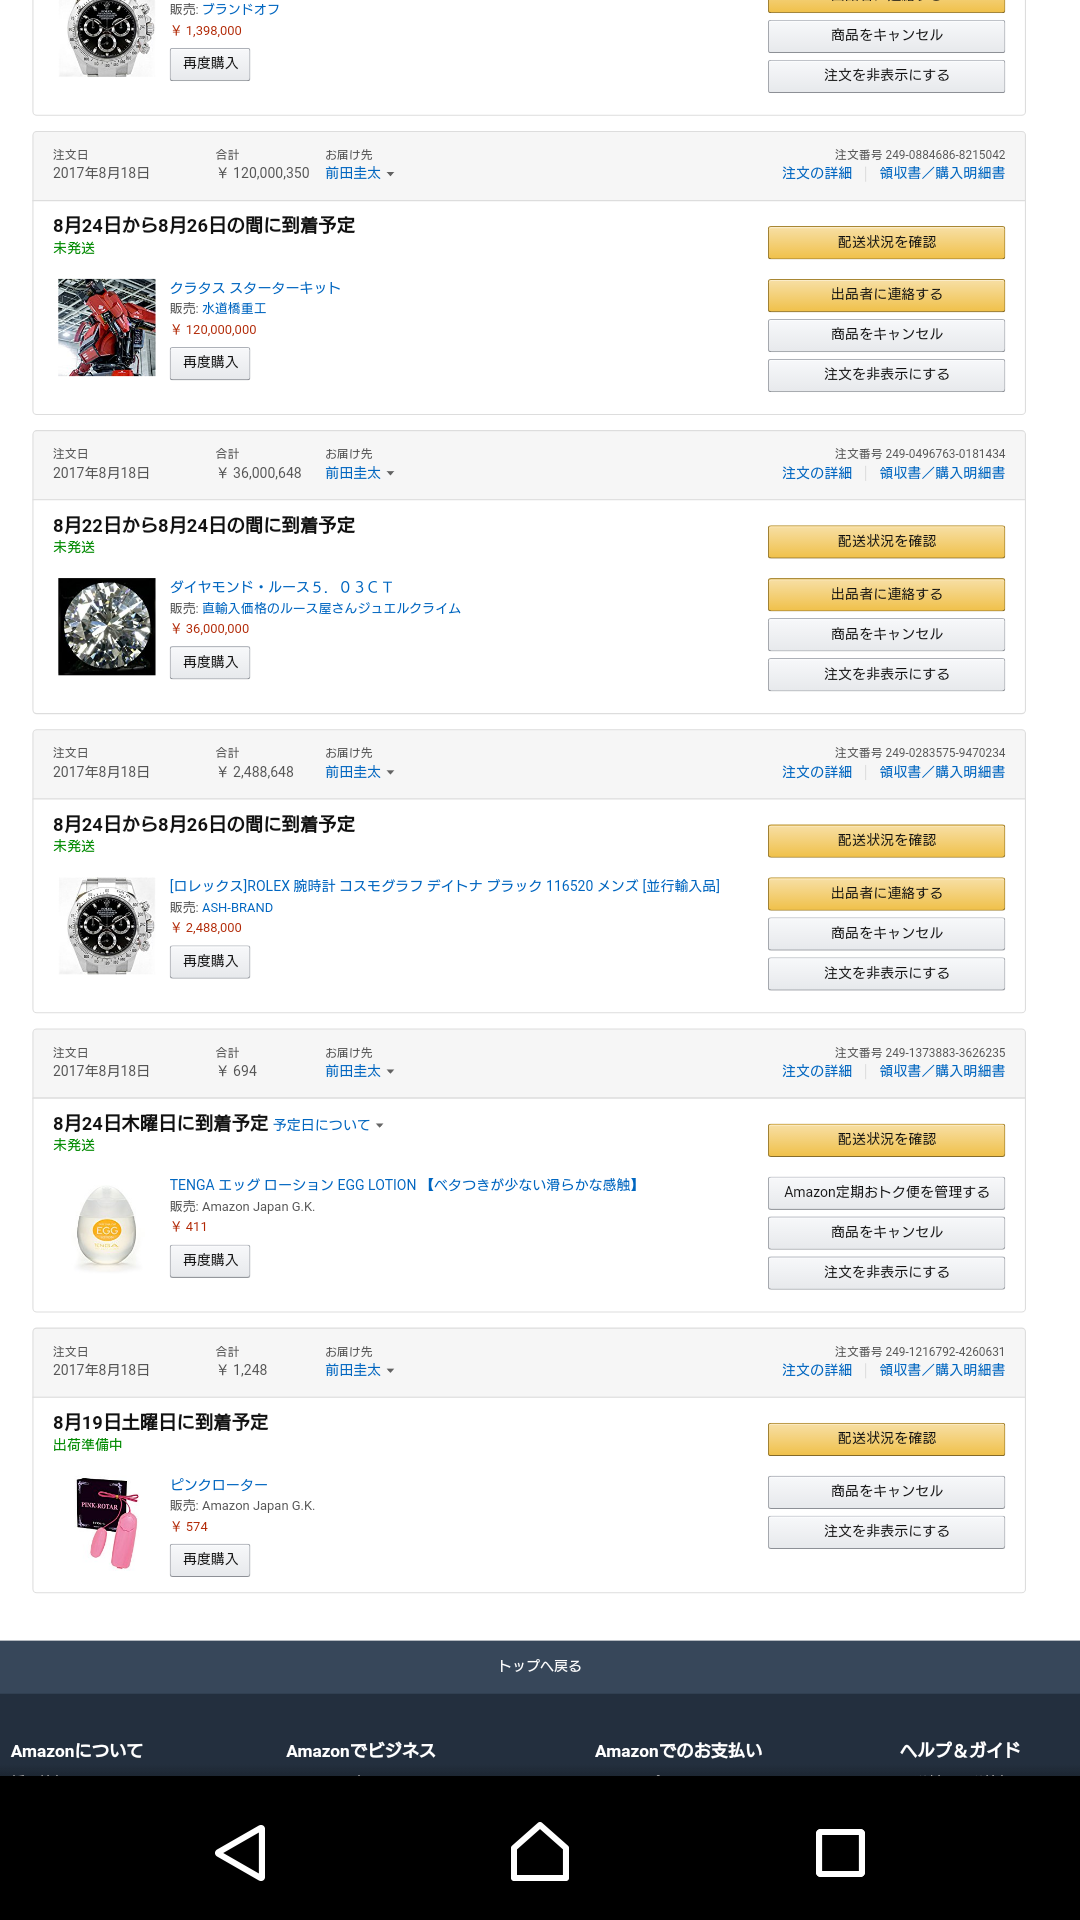This screenshot has width=1080, height=1920.
Task: Open the クラタス スターターキット robot thumbnail
Action: (107, 327)
